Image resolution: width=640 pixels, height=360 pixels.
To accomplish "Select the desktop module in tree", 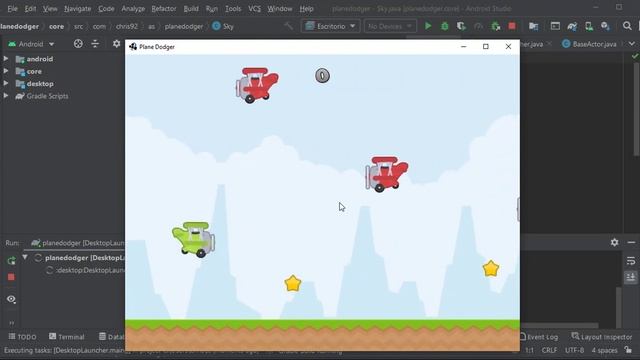I will pos(40,84).
